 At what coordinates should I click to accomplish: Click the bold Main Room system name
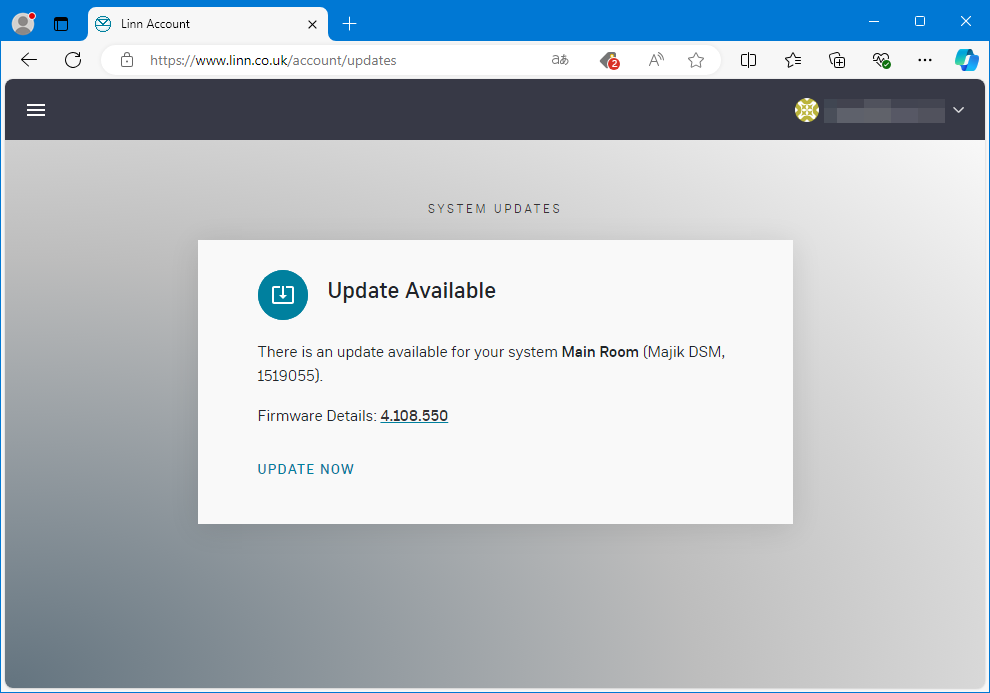(x=600, y=352)
